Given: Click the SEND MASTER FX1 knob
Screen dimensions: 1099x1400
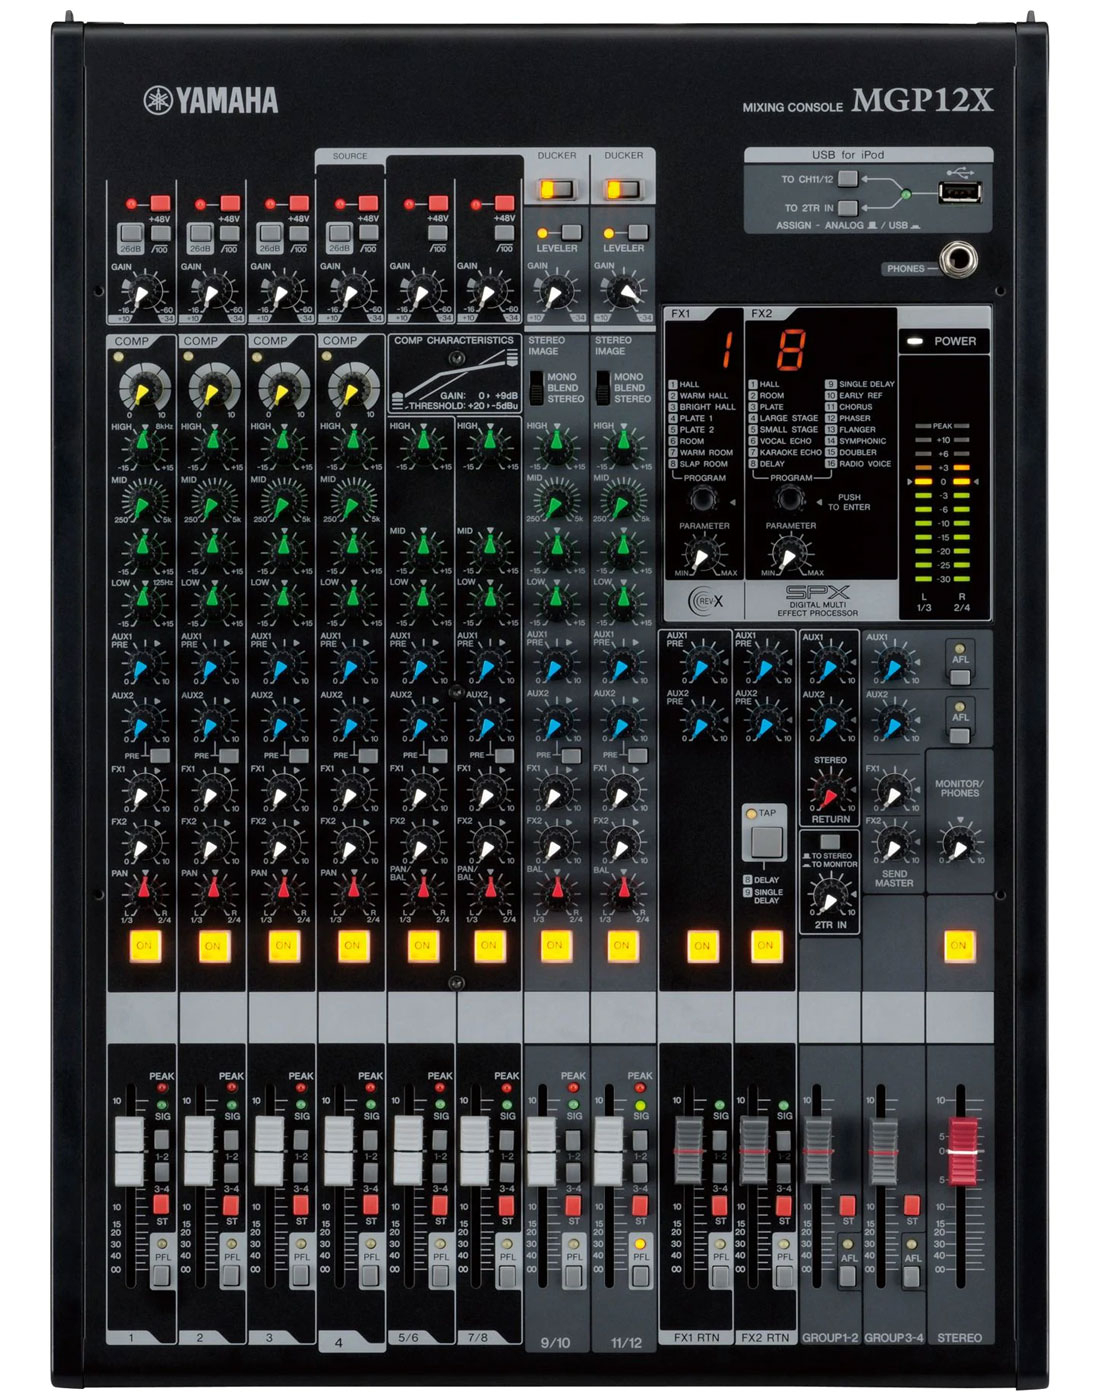Looking at the screenshot, I should (893, 793).
